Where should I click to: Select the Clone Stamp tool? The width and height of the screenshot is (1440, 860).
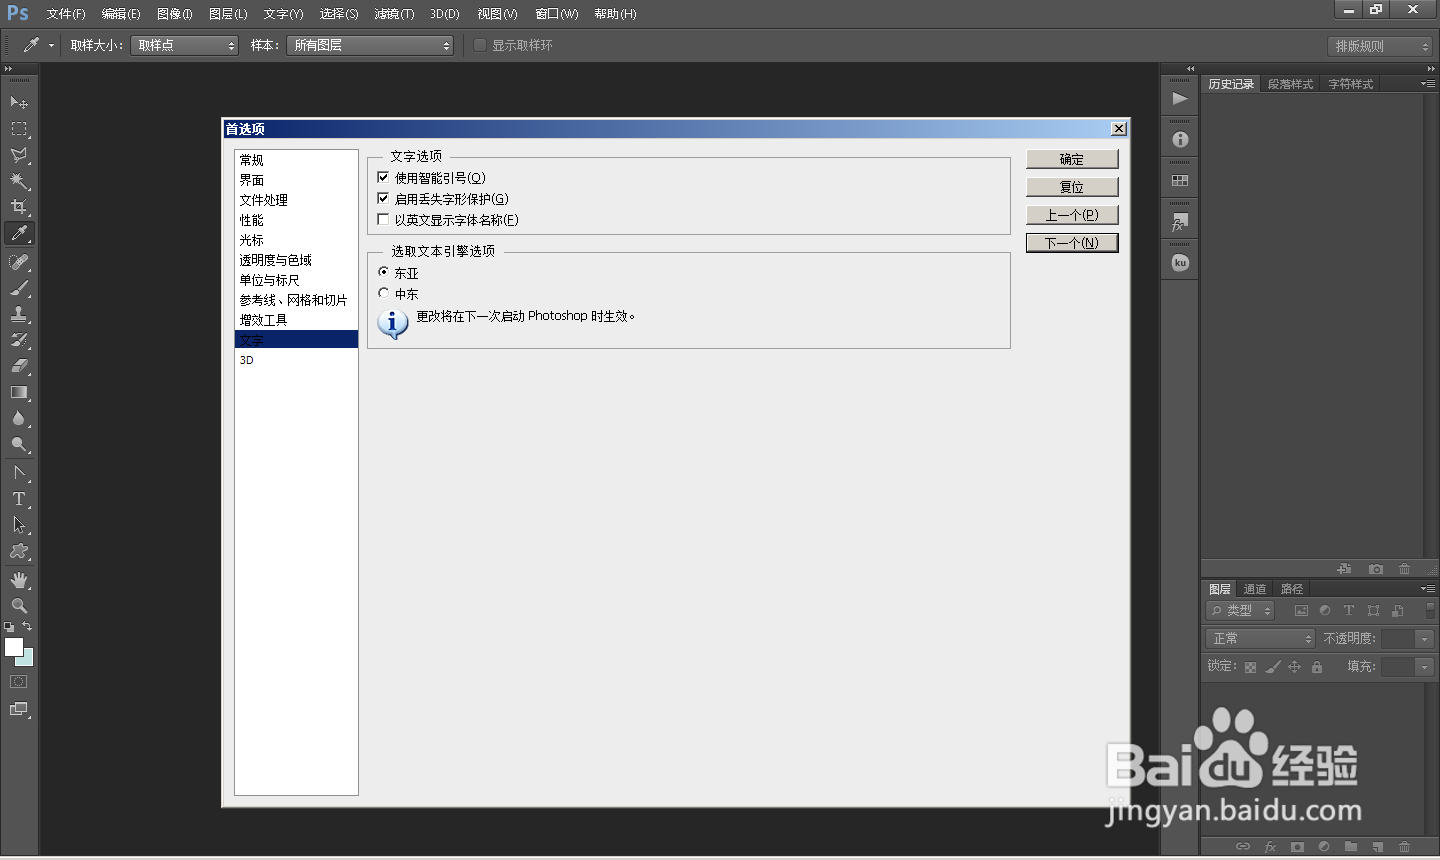19,314
